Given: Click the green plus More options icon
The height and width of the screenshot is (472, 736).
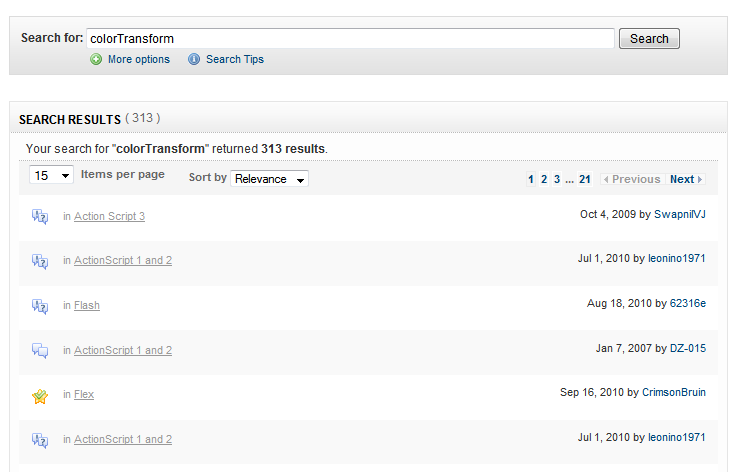Looking at the screenshot, I should 96,60.
